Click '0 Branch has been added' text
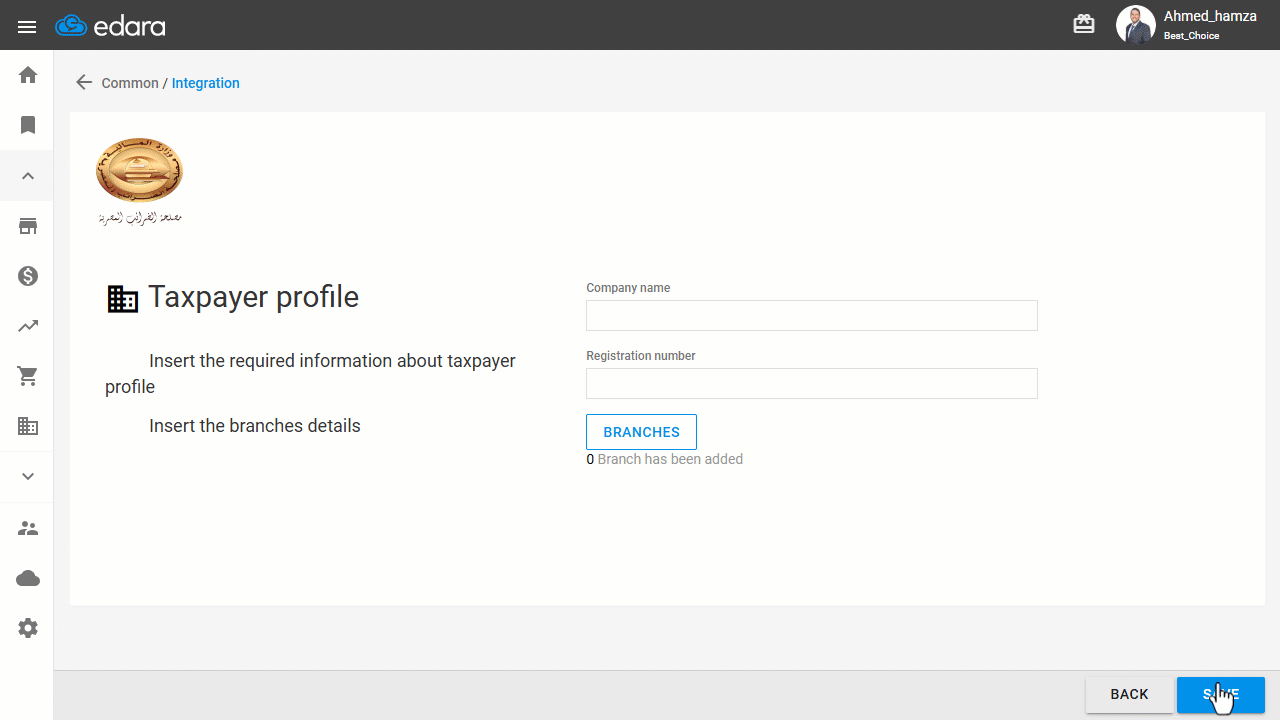This screenshot has height=720, width=1280. (x=665, y=459)
